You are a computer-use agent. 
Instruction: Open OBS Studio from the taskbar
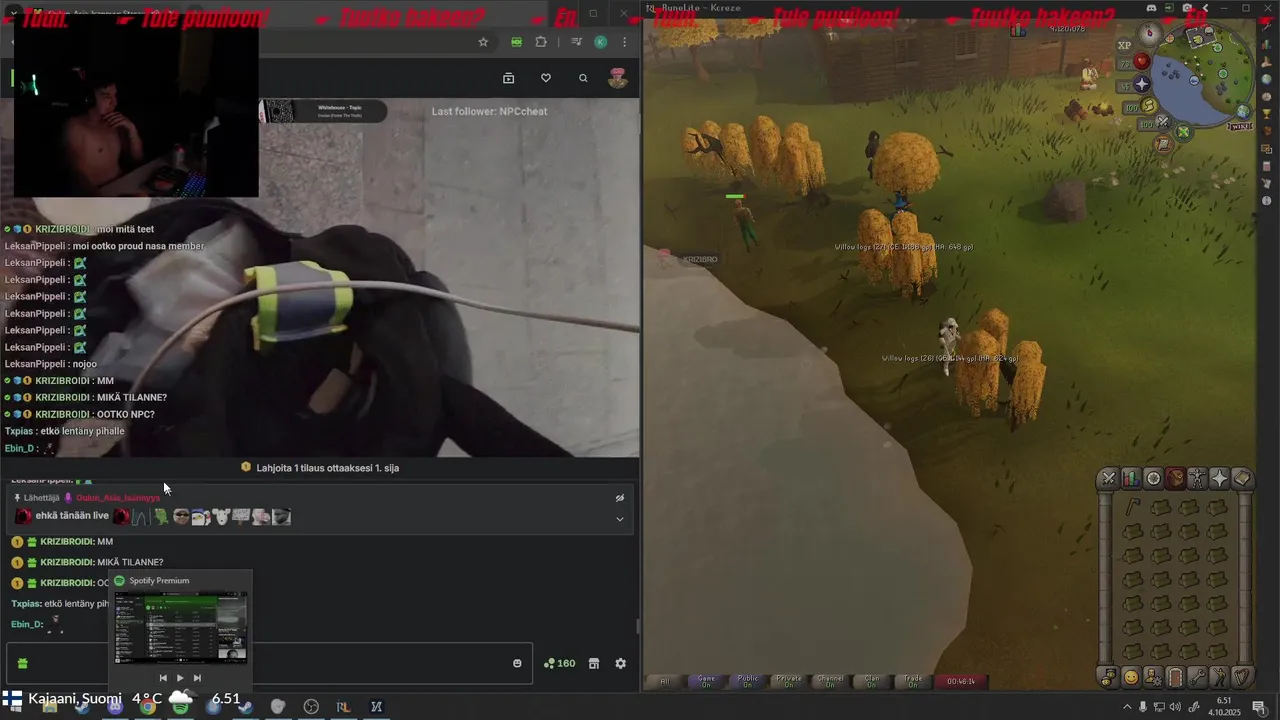pos(311,706)
